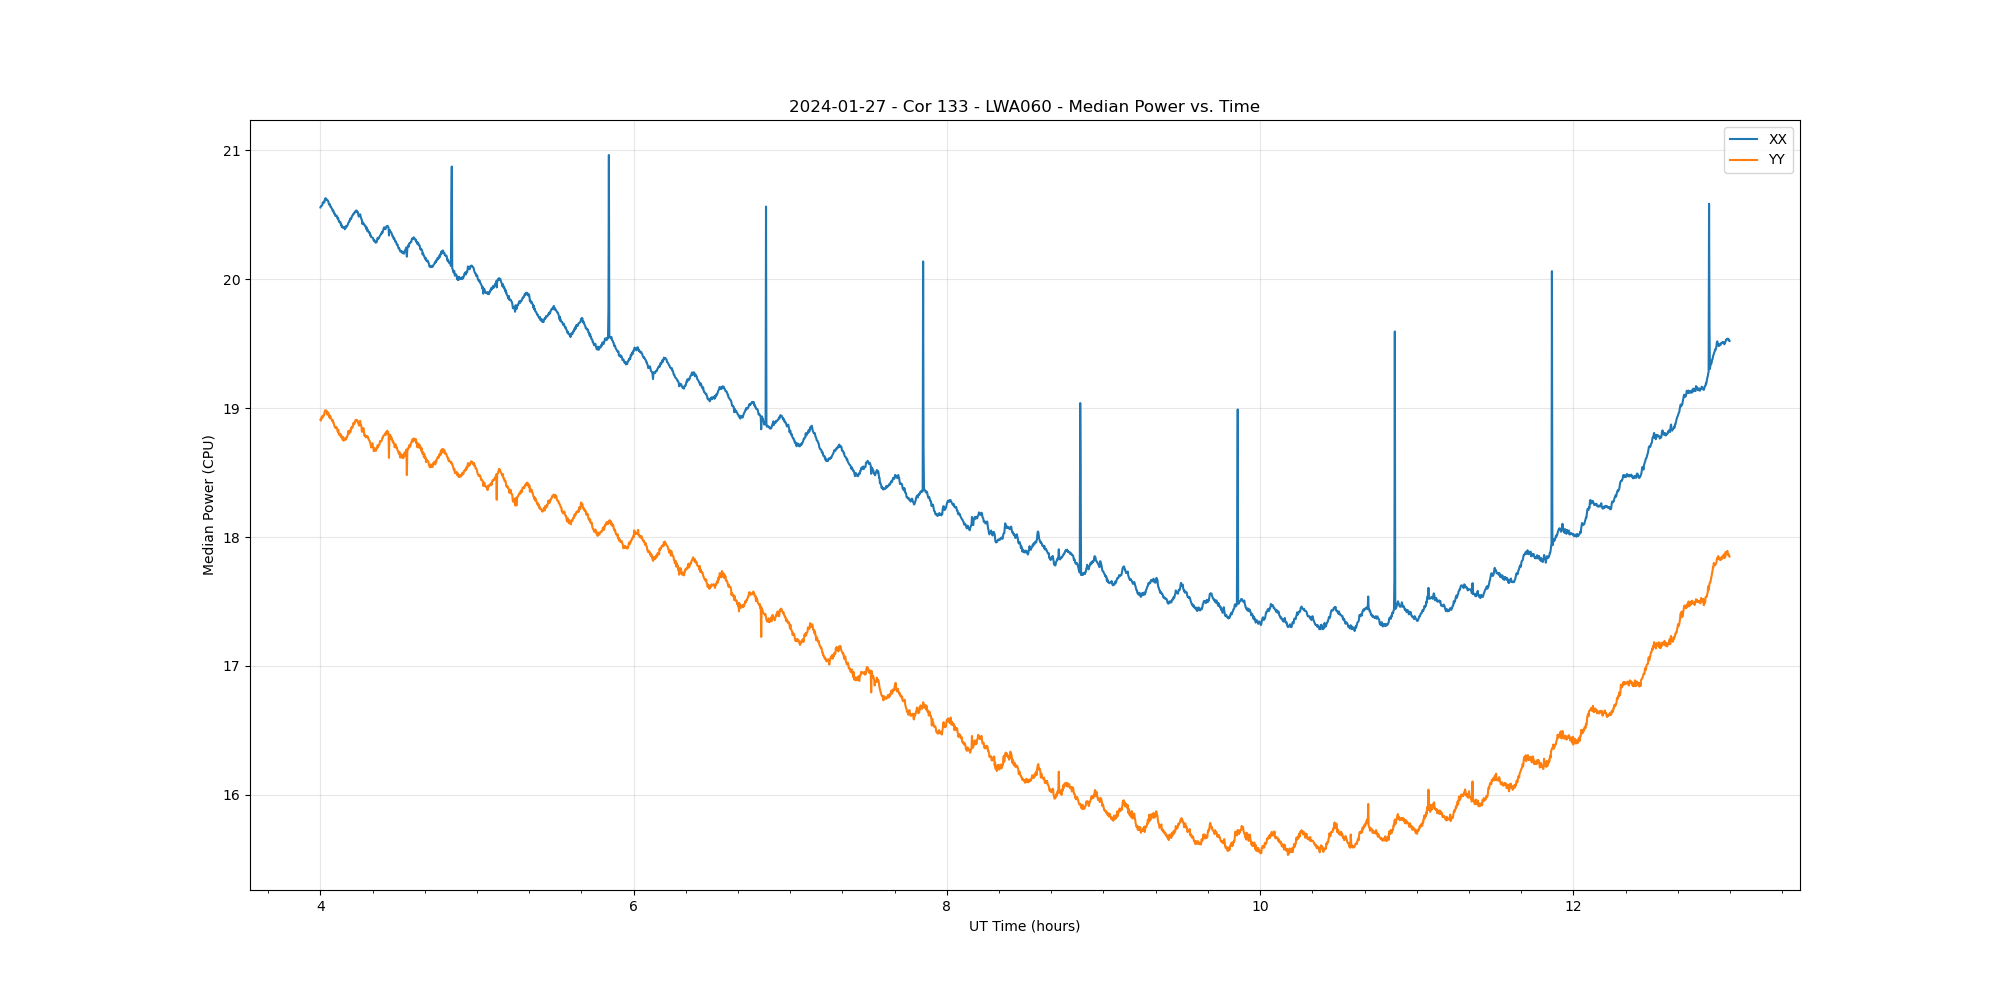
Task: Click the 'Median Power (CPU)' y-axis label
Action: pyautogui.click(x=209, y=505)
